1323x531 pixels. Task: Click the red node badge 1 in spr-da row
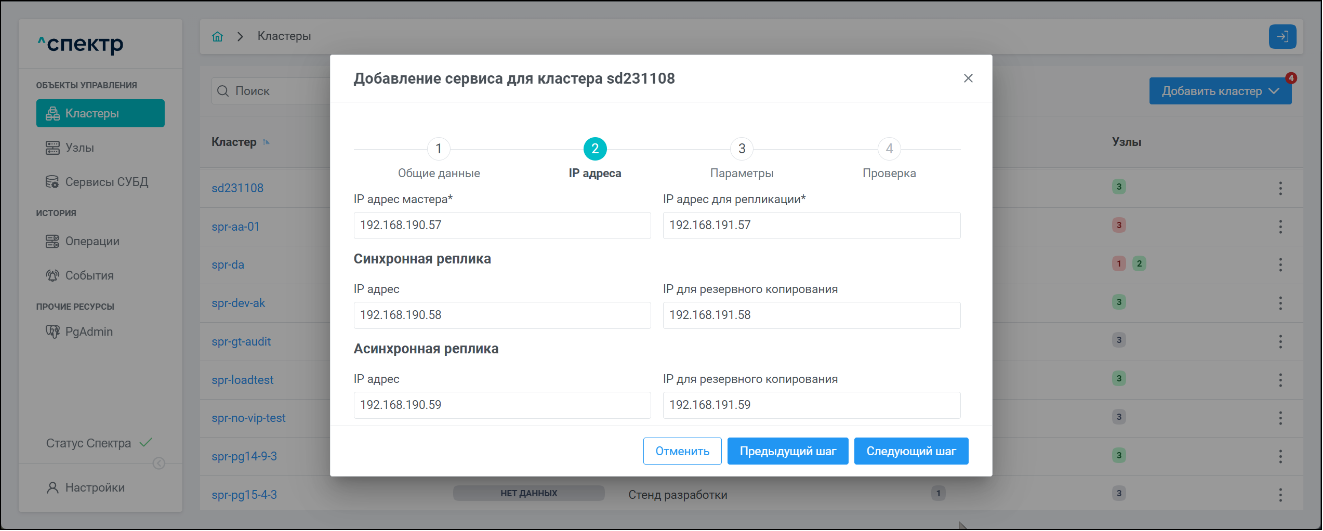[1120, 264]
